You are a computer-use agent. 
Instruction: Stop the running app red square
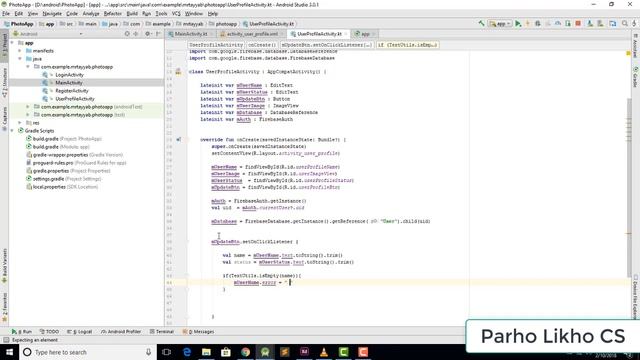pyautogui.click(x=578, y=24)
